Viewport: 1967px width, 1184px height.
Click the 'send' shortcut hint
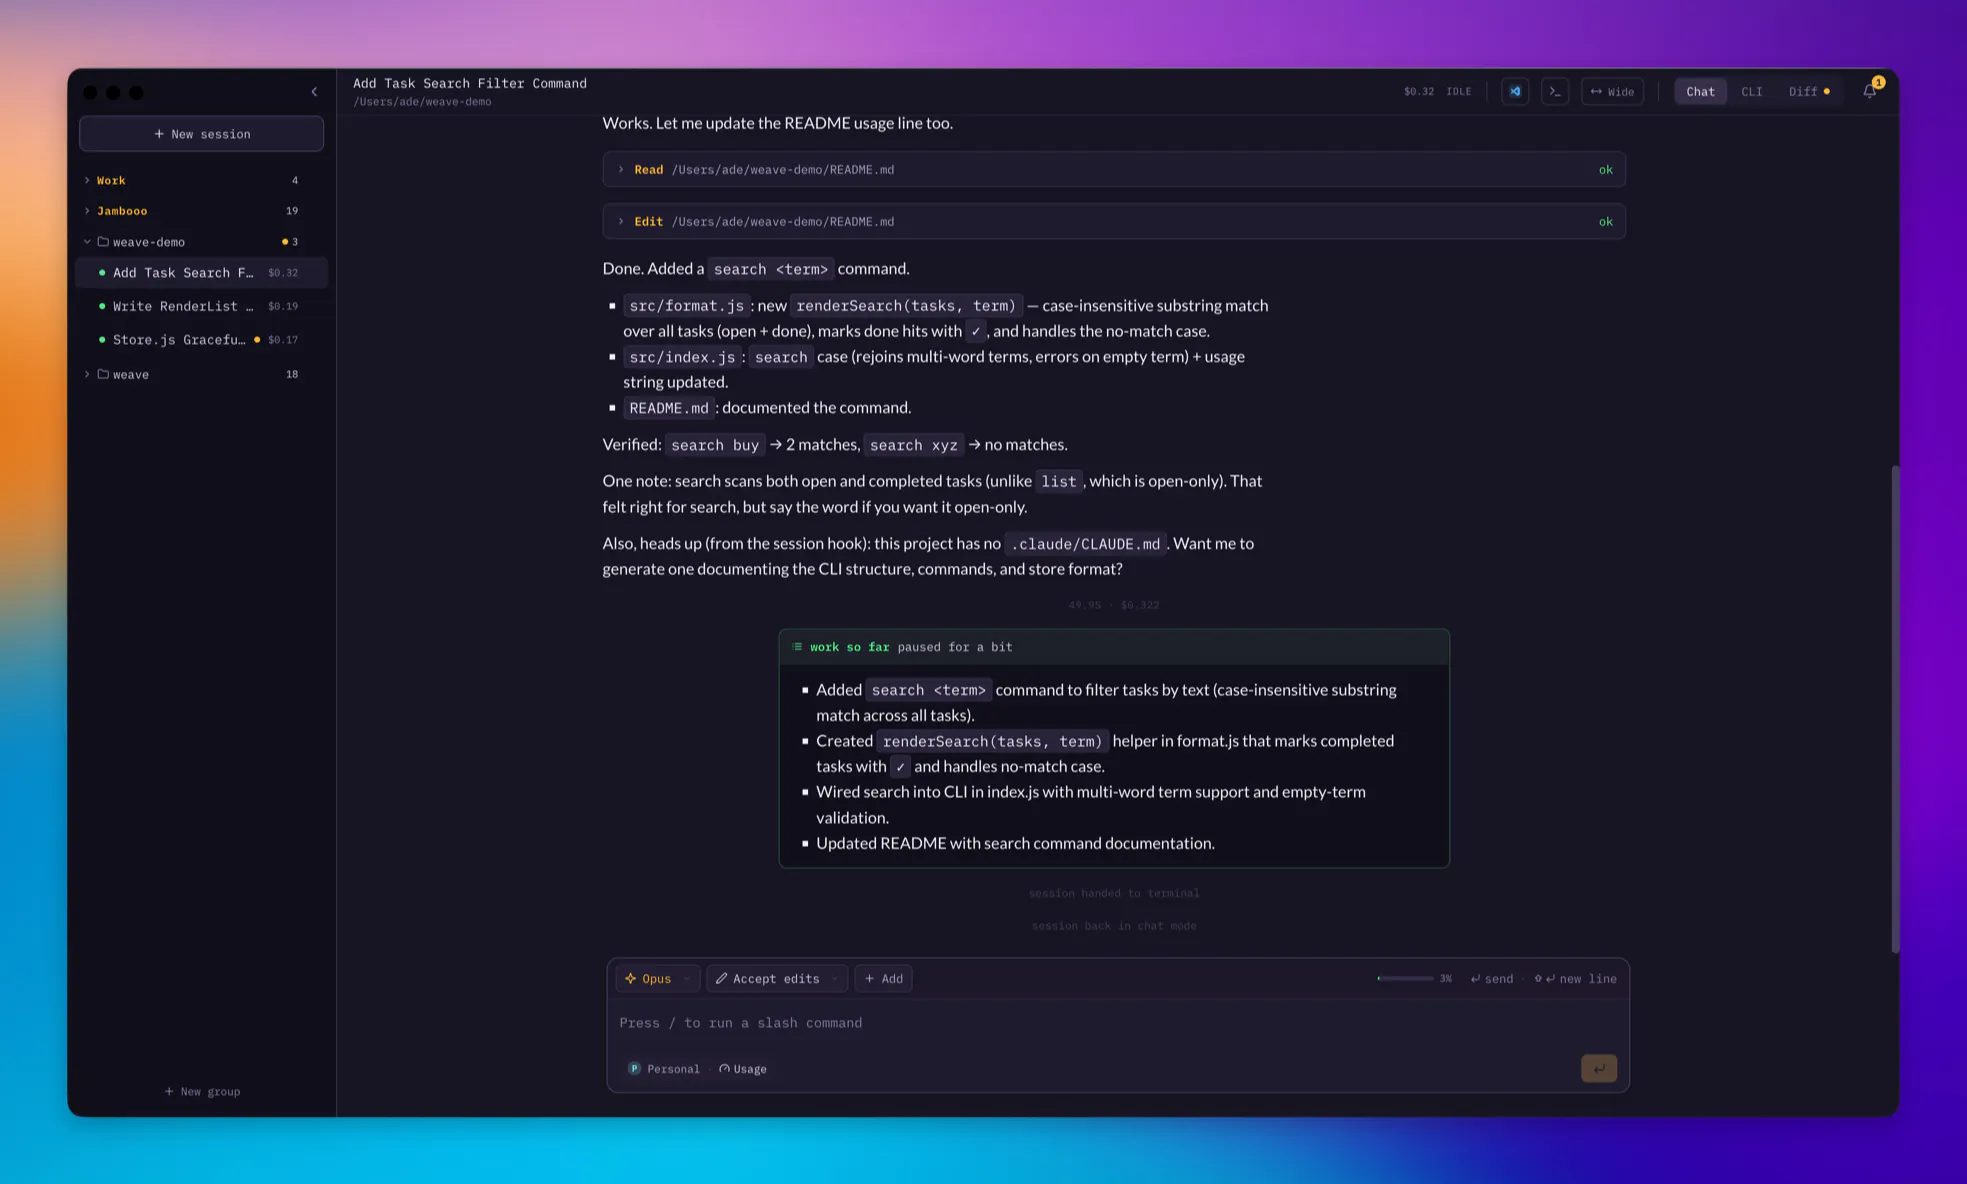[1491, 978]
